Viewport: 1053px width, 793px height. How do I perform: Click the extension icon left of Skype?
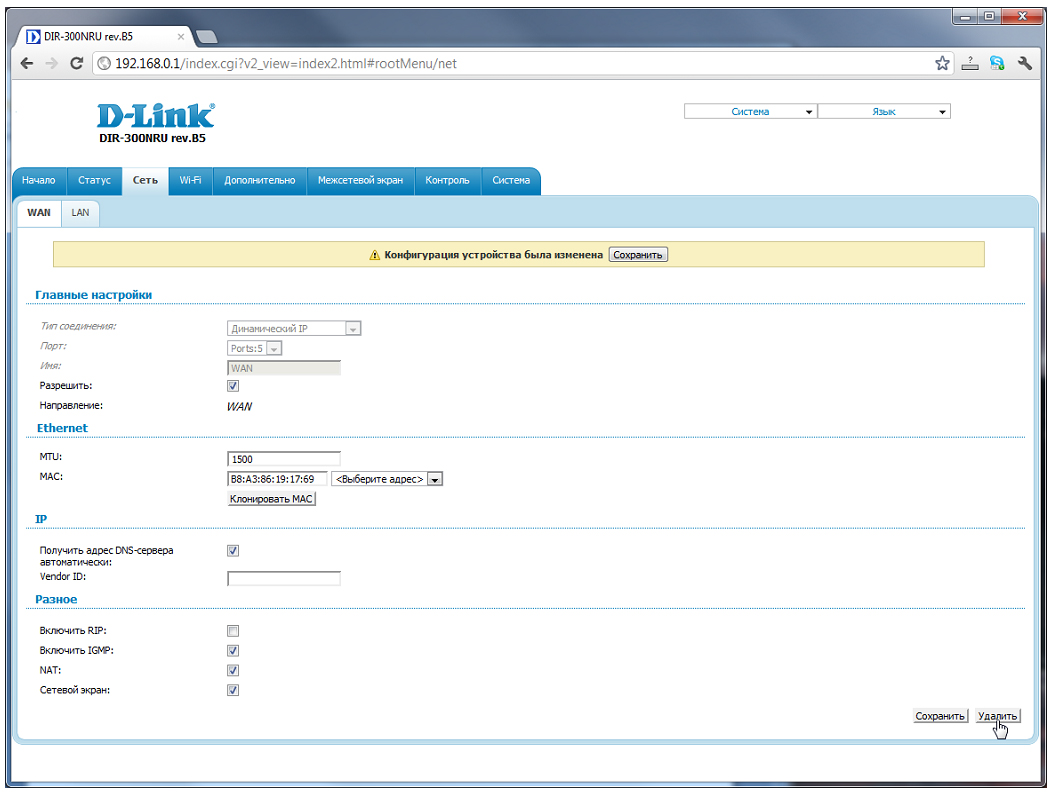tap(970, 63)
